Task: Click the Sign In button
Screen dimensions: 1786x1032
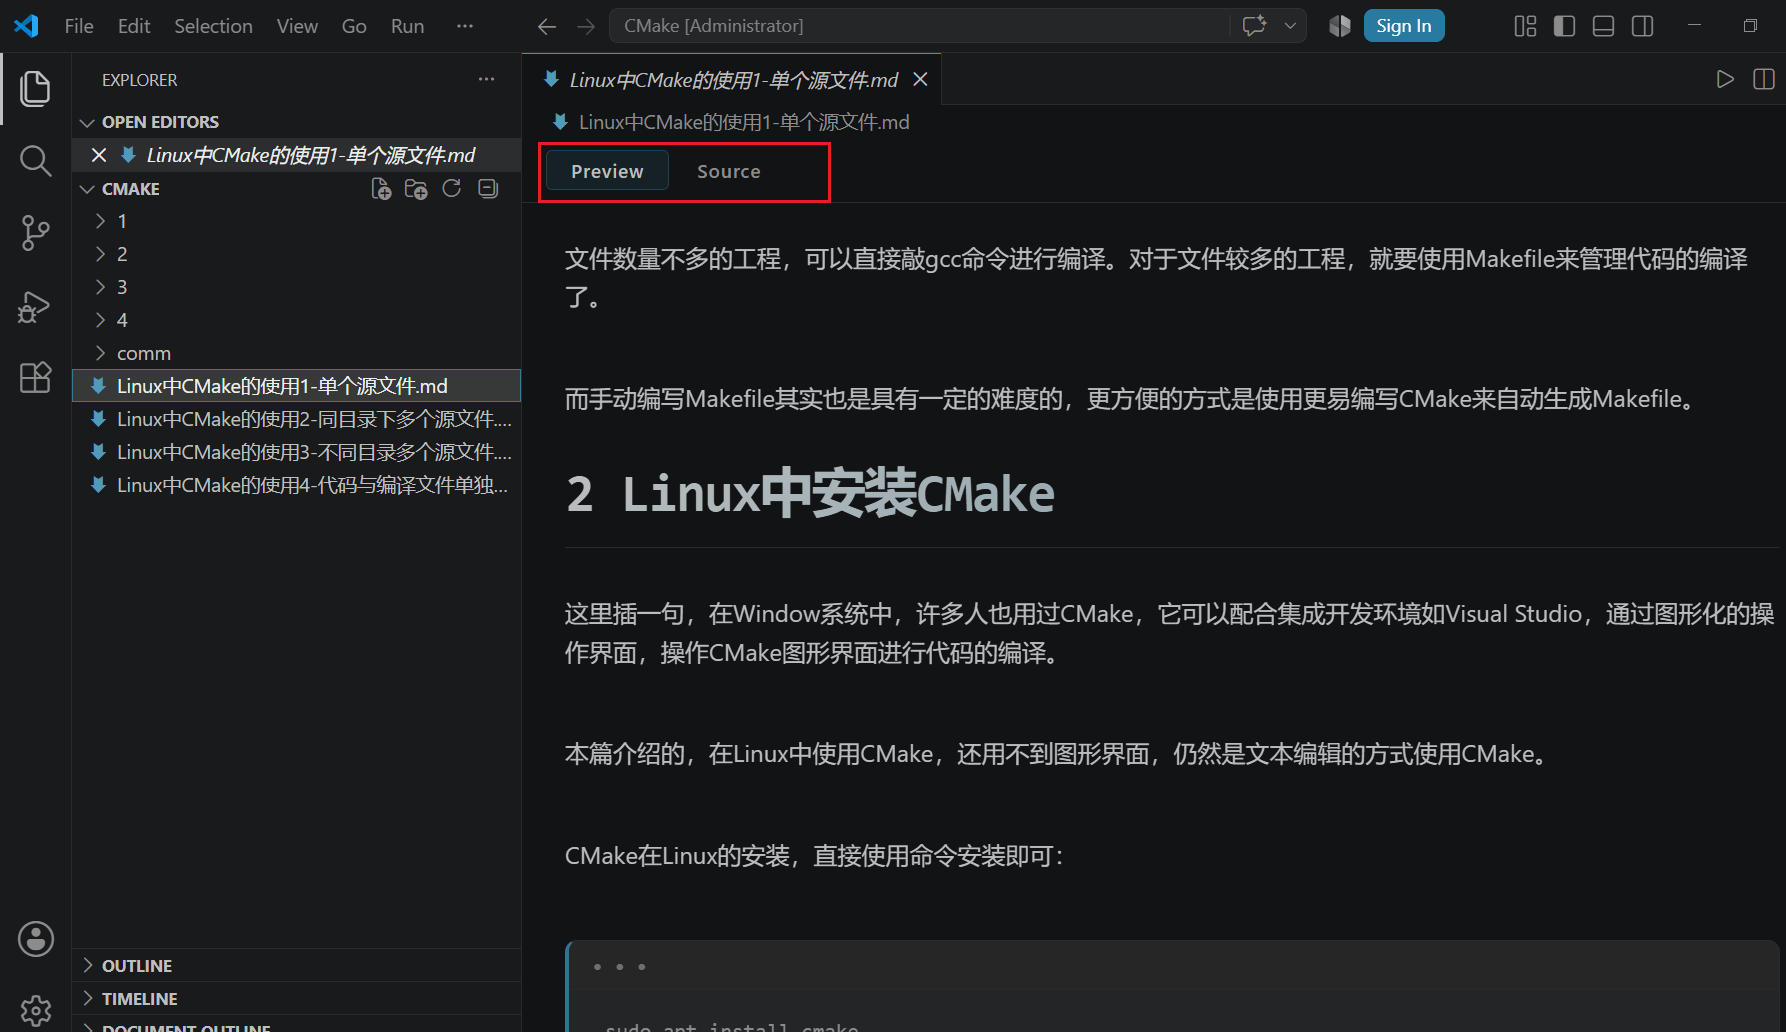Action: click(x=1404, y=26)
